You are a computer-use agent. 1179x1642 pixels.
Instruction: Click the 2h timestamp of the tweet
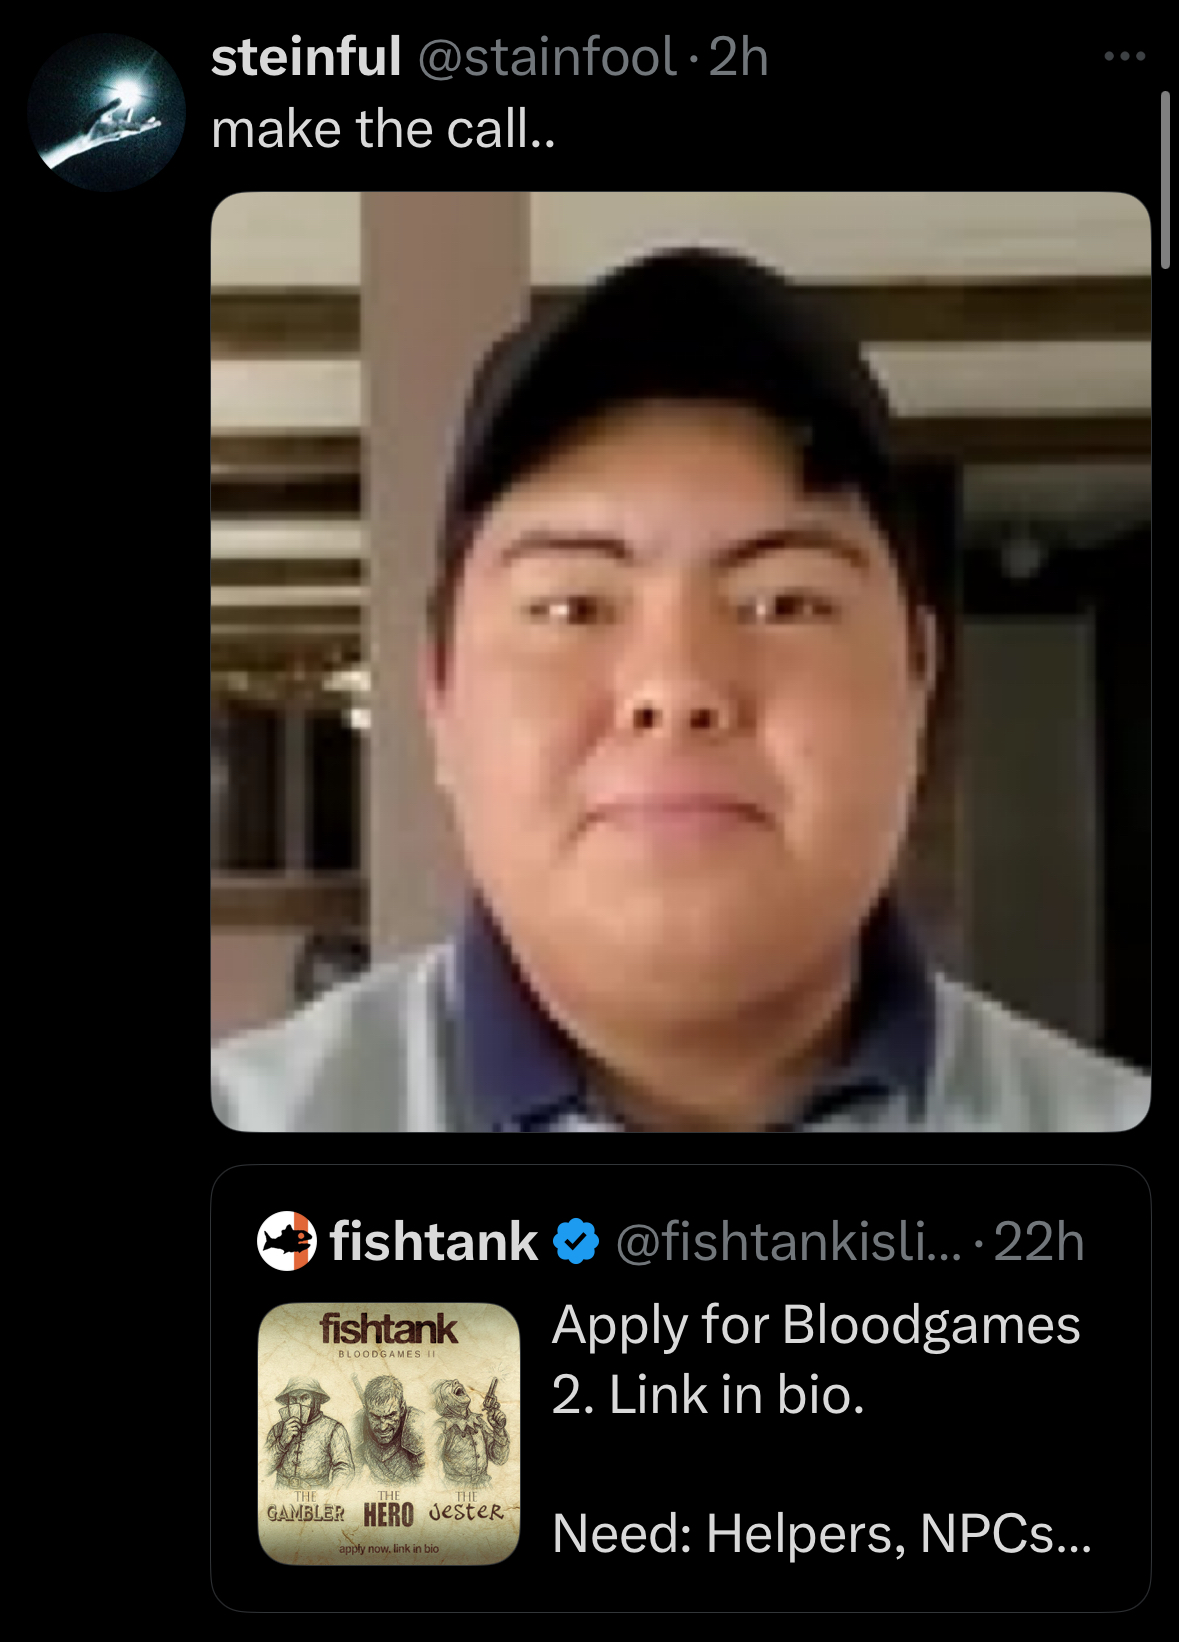click(738, 57)
